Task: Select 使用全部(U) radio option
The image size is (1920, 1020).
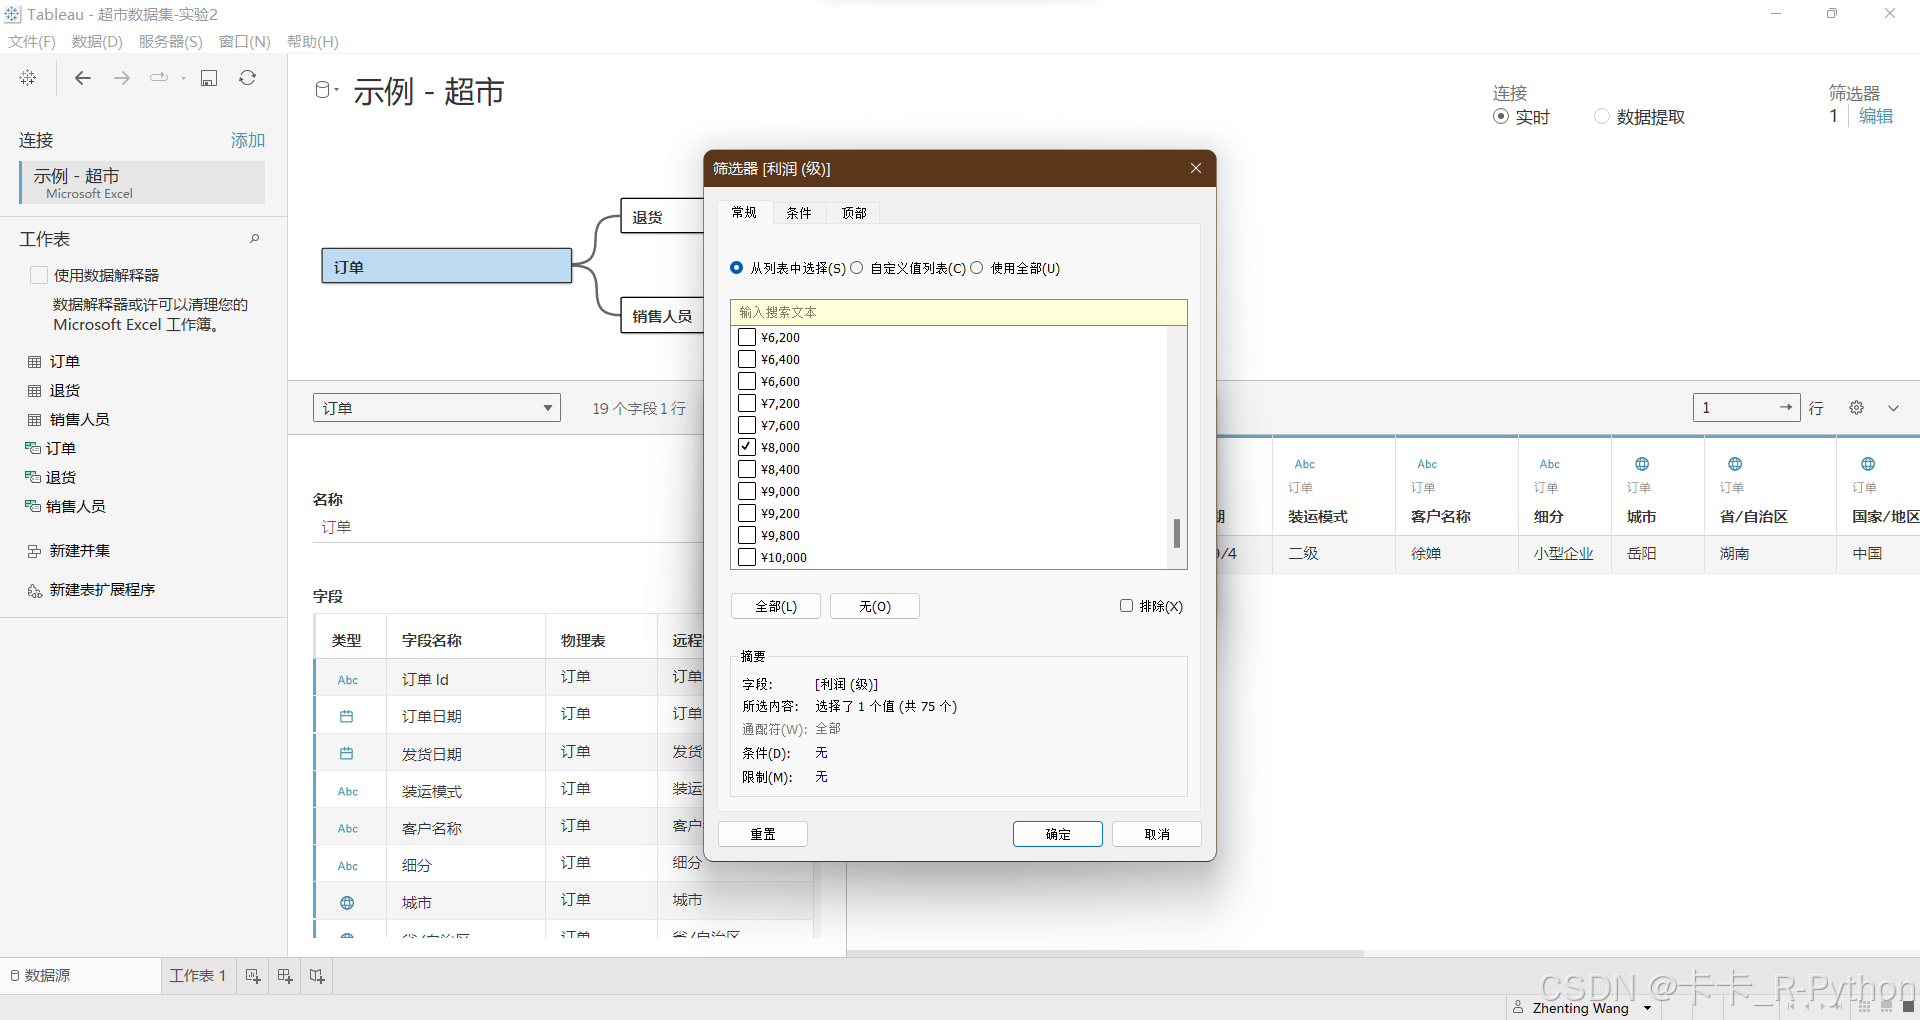Action: (977, 268)
